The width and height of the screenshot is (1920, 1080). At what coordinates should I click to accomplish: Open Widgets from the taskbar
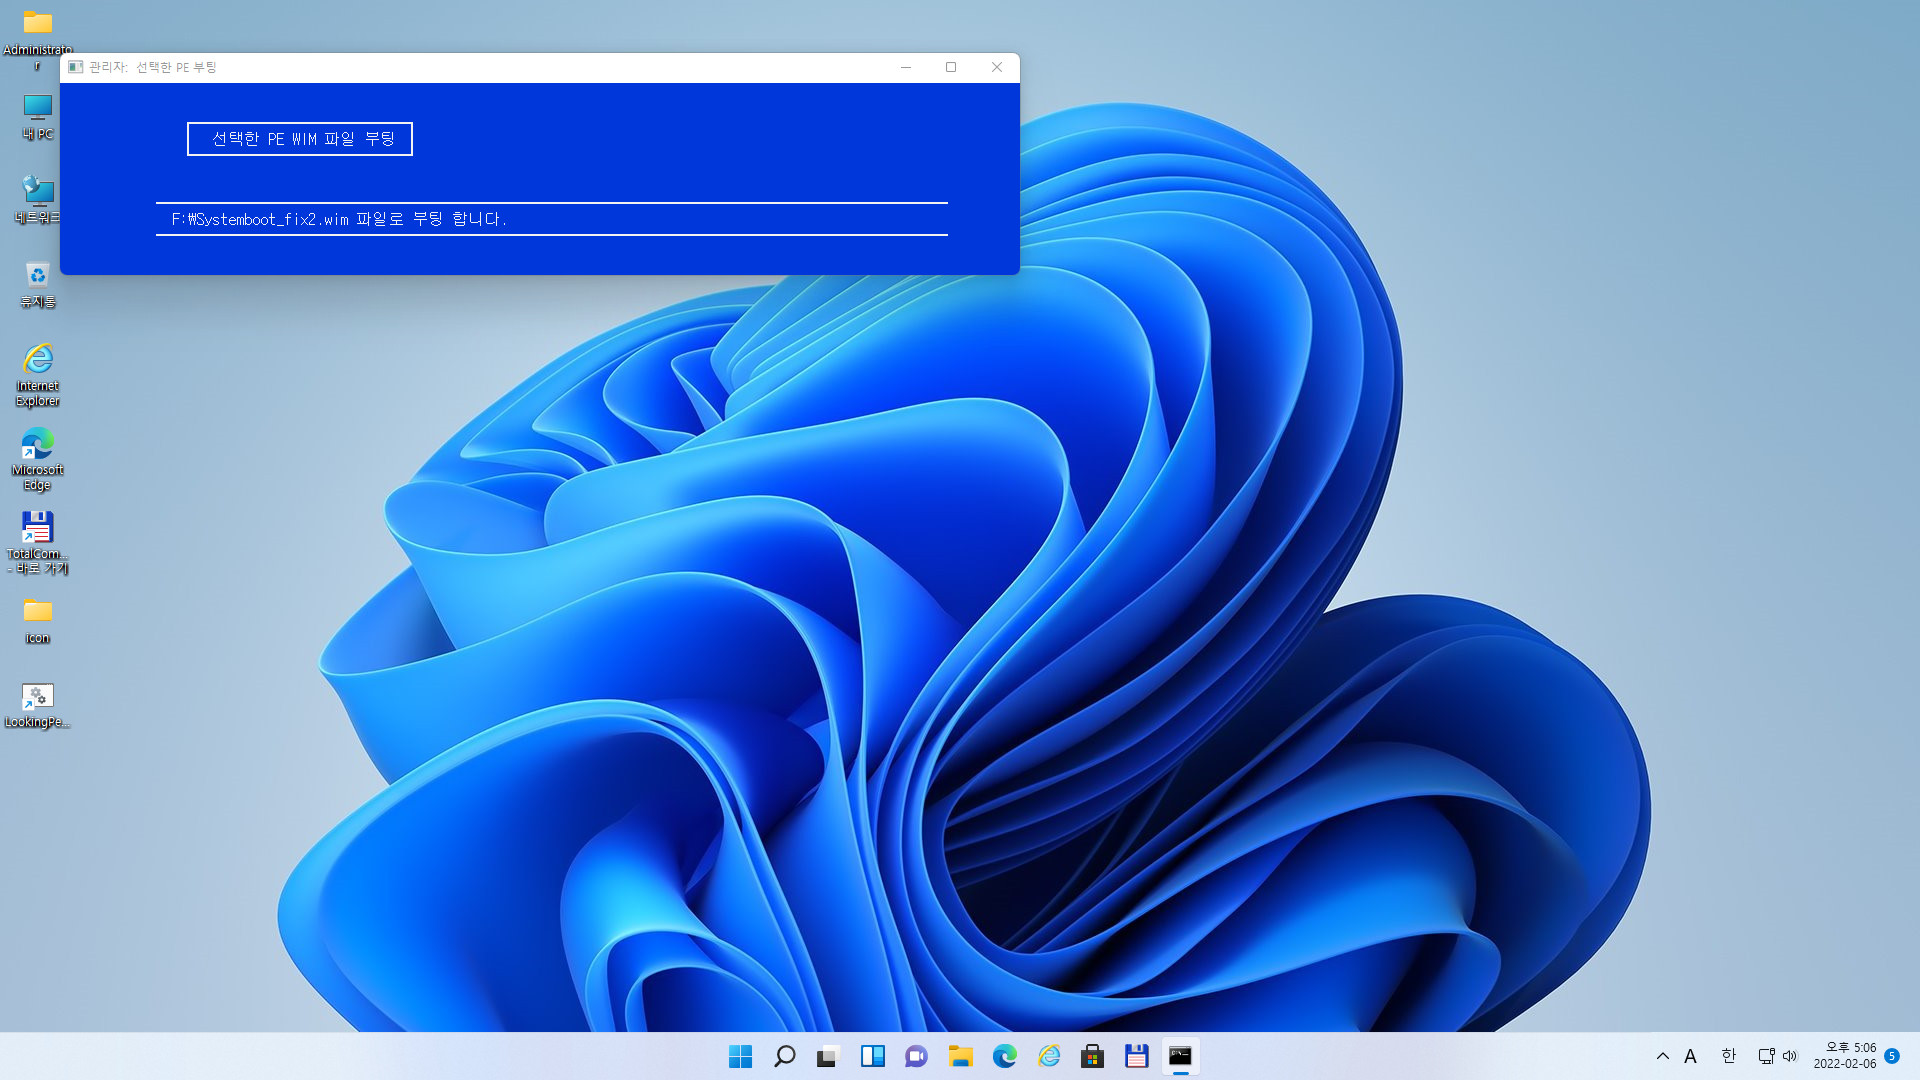tap(872, 1056)
